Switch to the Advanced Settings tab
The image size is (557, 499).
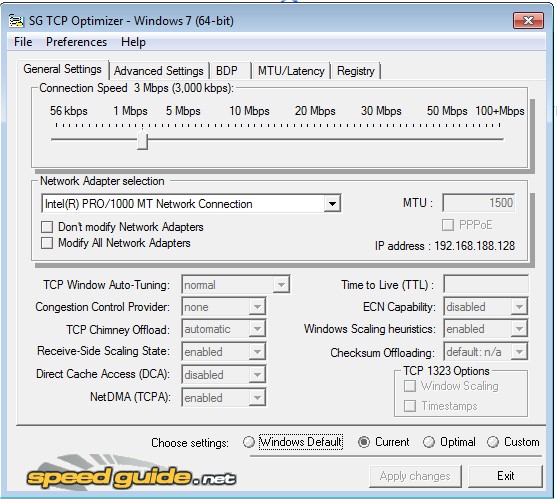(158, 71)
